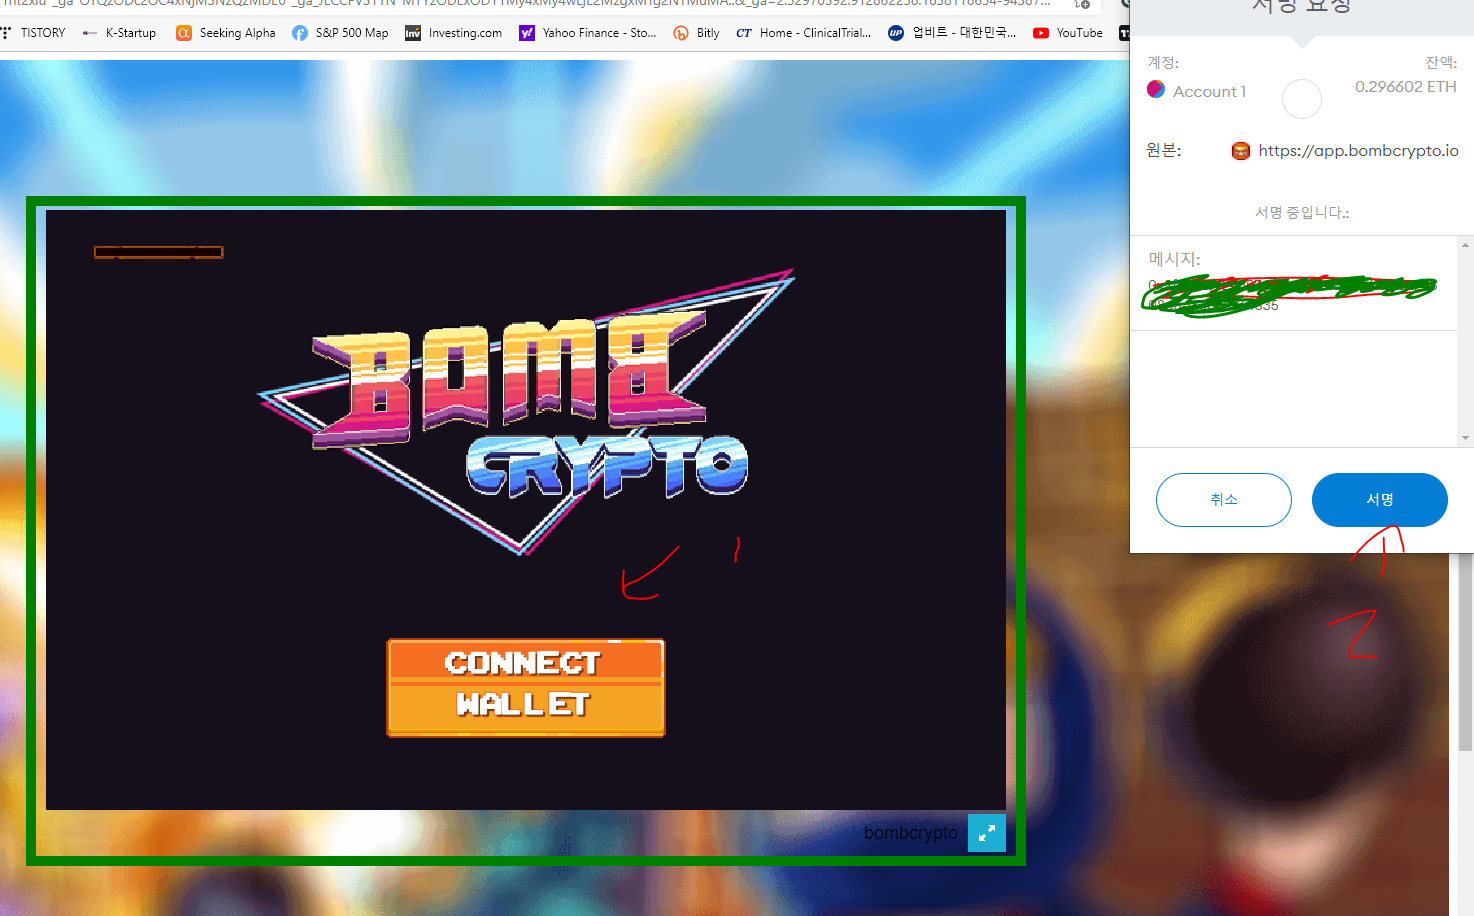
Task: Open the Yahoo Finance bookmark
Action: coord(588,33)
